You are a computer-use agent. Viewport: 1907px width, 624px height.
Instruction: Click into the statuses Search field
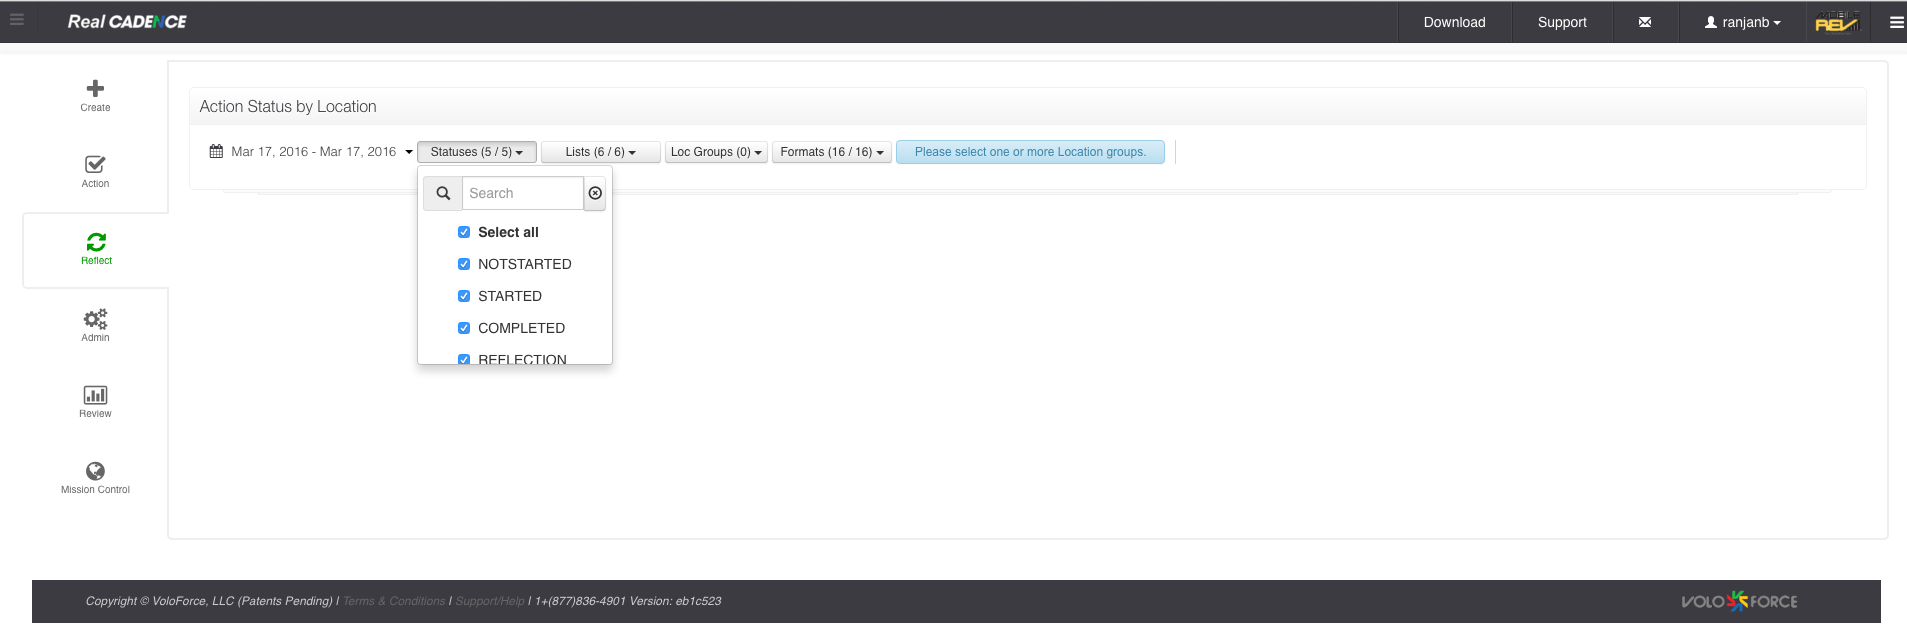pos(522,193)
